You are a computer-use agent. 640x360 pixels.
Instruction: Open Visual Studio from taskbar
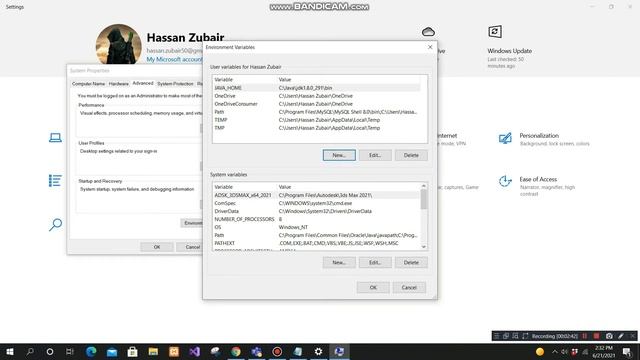point(195,351)
